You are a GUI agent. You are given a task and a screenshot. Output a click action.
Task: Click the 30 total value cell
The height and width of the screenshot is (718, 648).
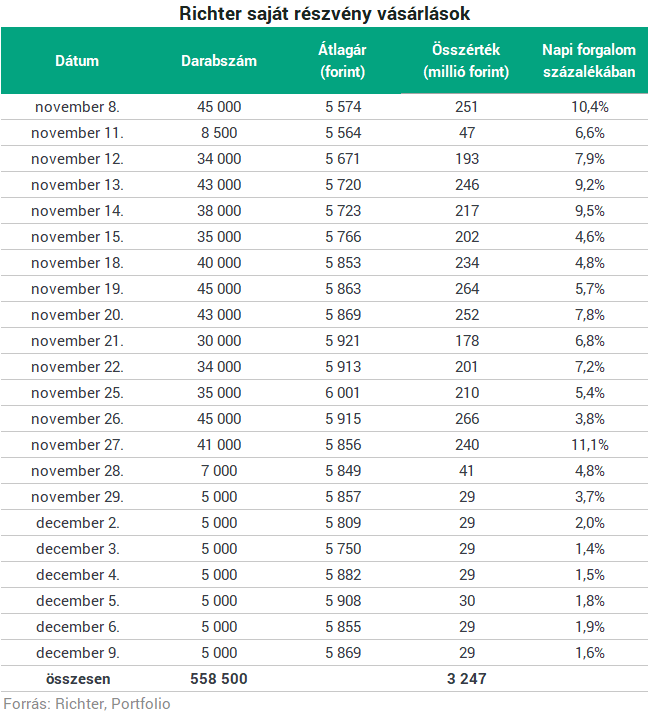pos(467,601)
